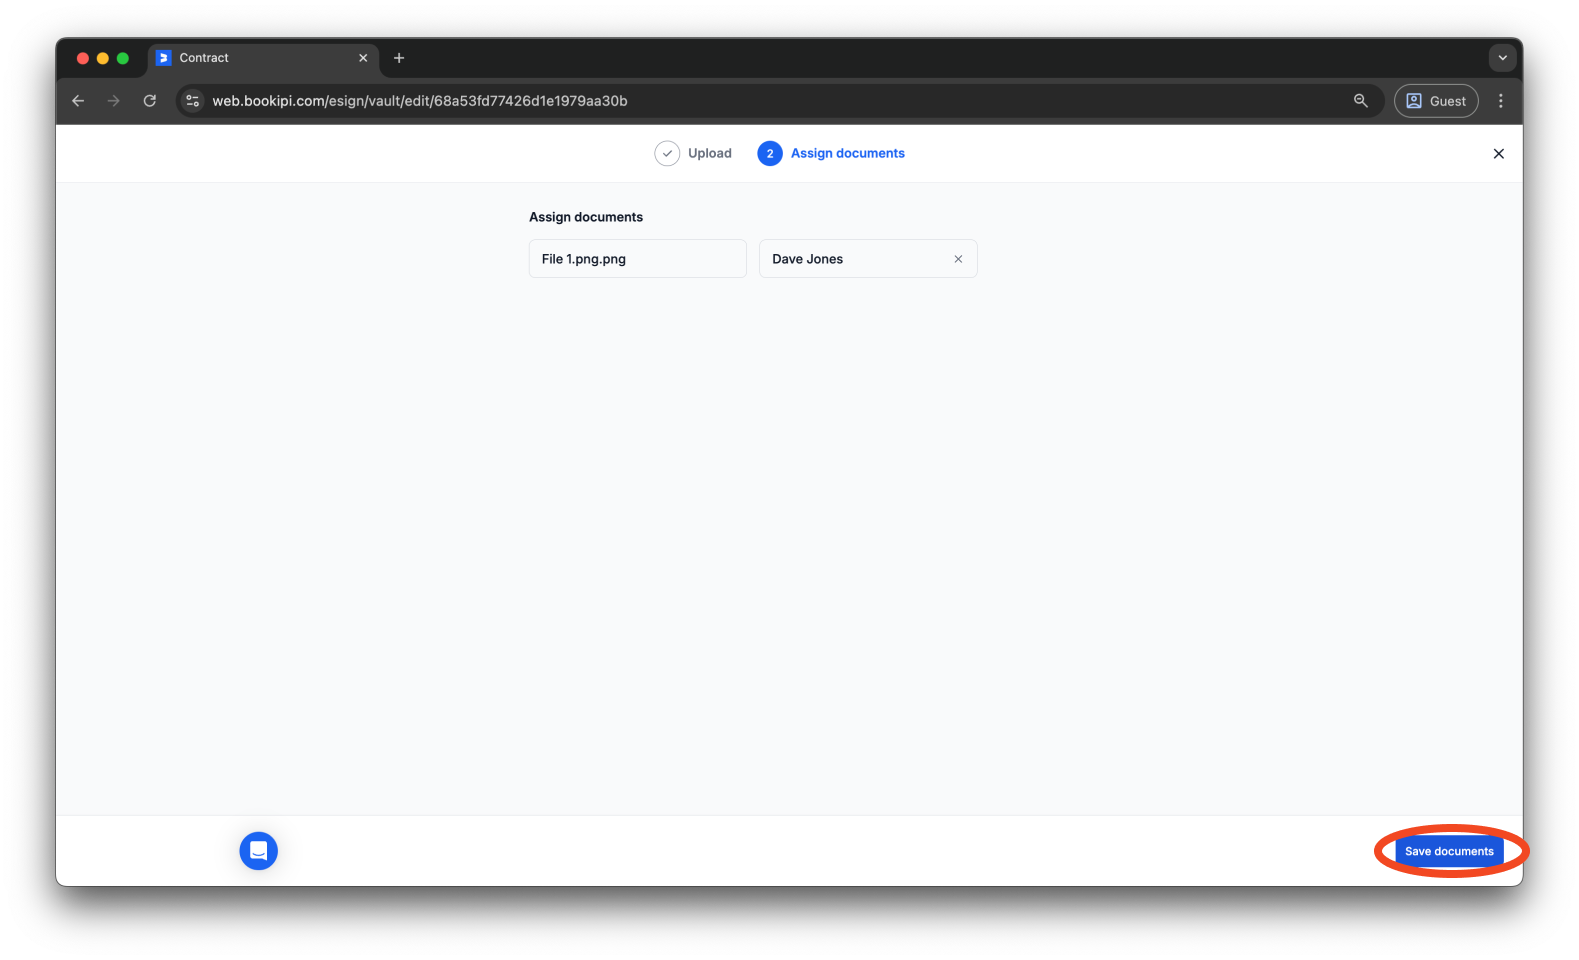Go back in browser history
1579x960 pixels.
[78, 101]
